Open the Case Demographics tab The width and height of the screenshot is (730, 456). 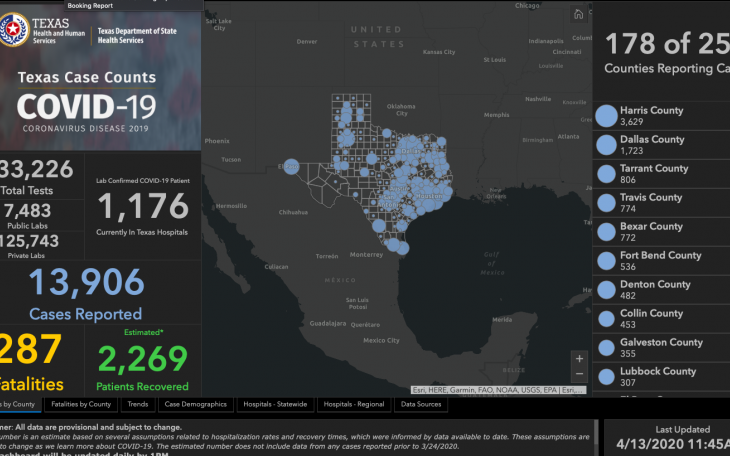coord(196,404)
